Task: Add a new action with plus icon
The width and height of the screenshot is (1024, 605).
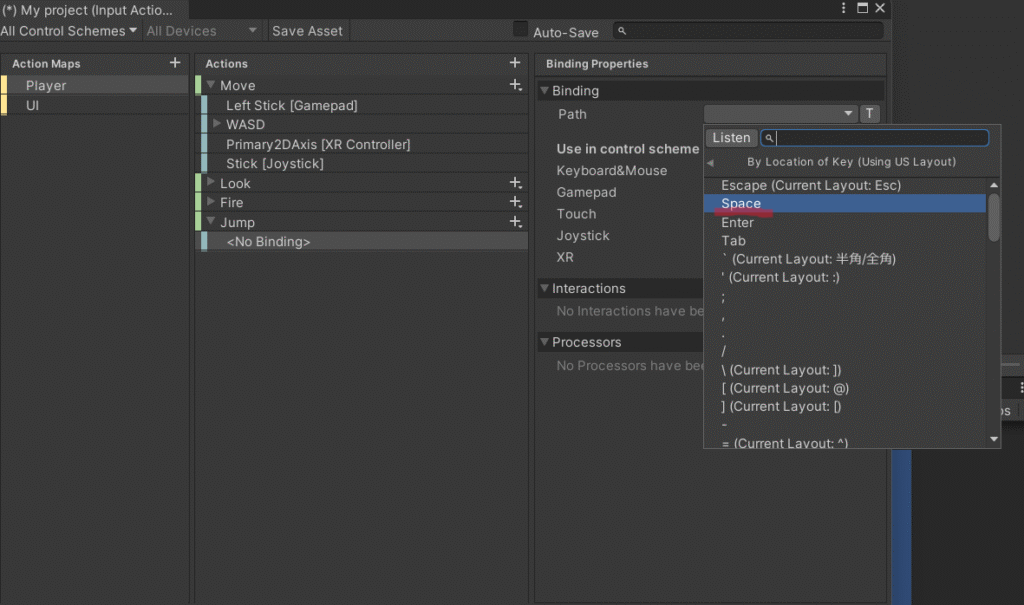Action: click(x=515, y=63)
